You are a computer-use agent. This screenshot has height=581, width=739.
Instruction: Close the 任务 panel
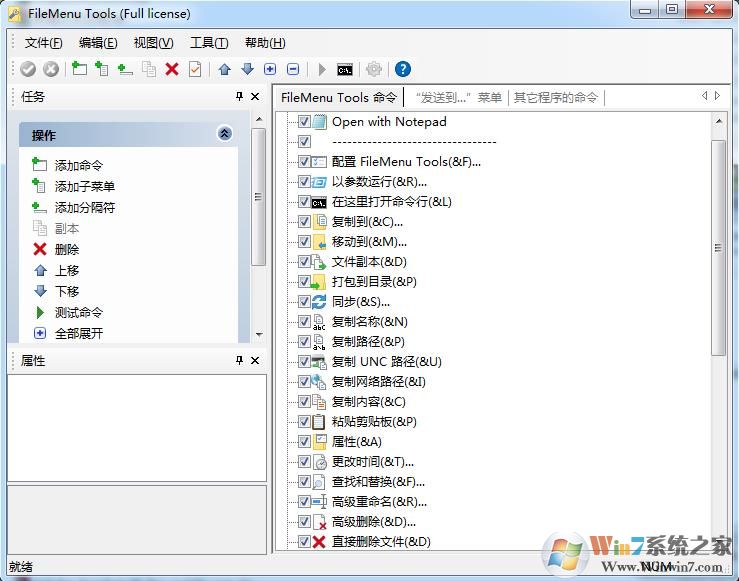[255, 97]
